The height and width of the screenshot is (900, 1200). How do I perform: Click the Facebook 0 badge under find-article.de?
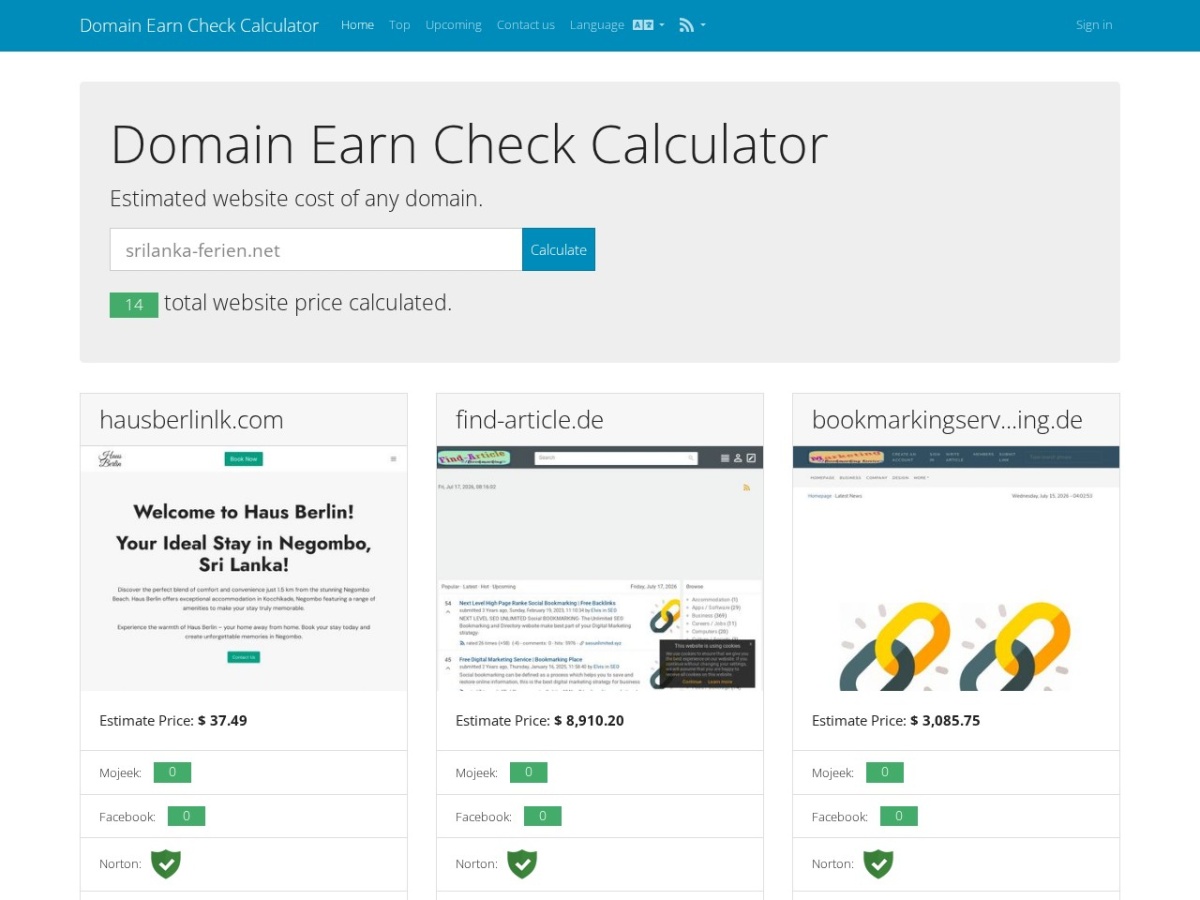[x=542, y=816]
